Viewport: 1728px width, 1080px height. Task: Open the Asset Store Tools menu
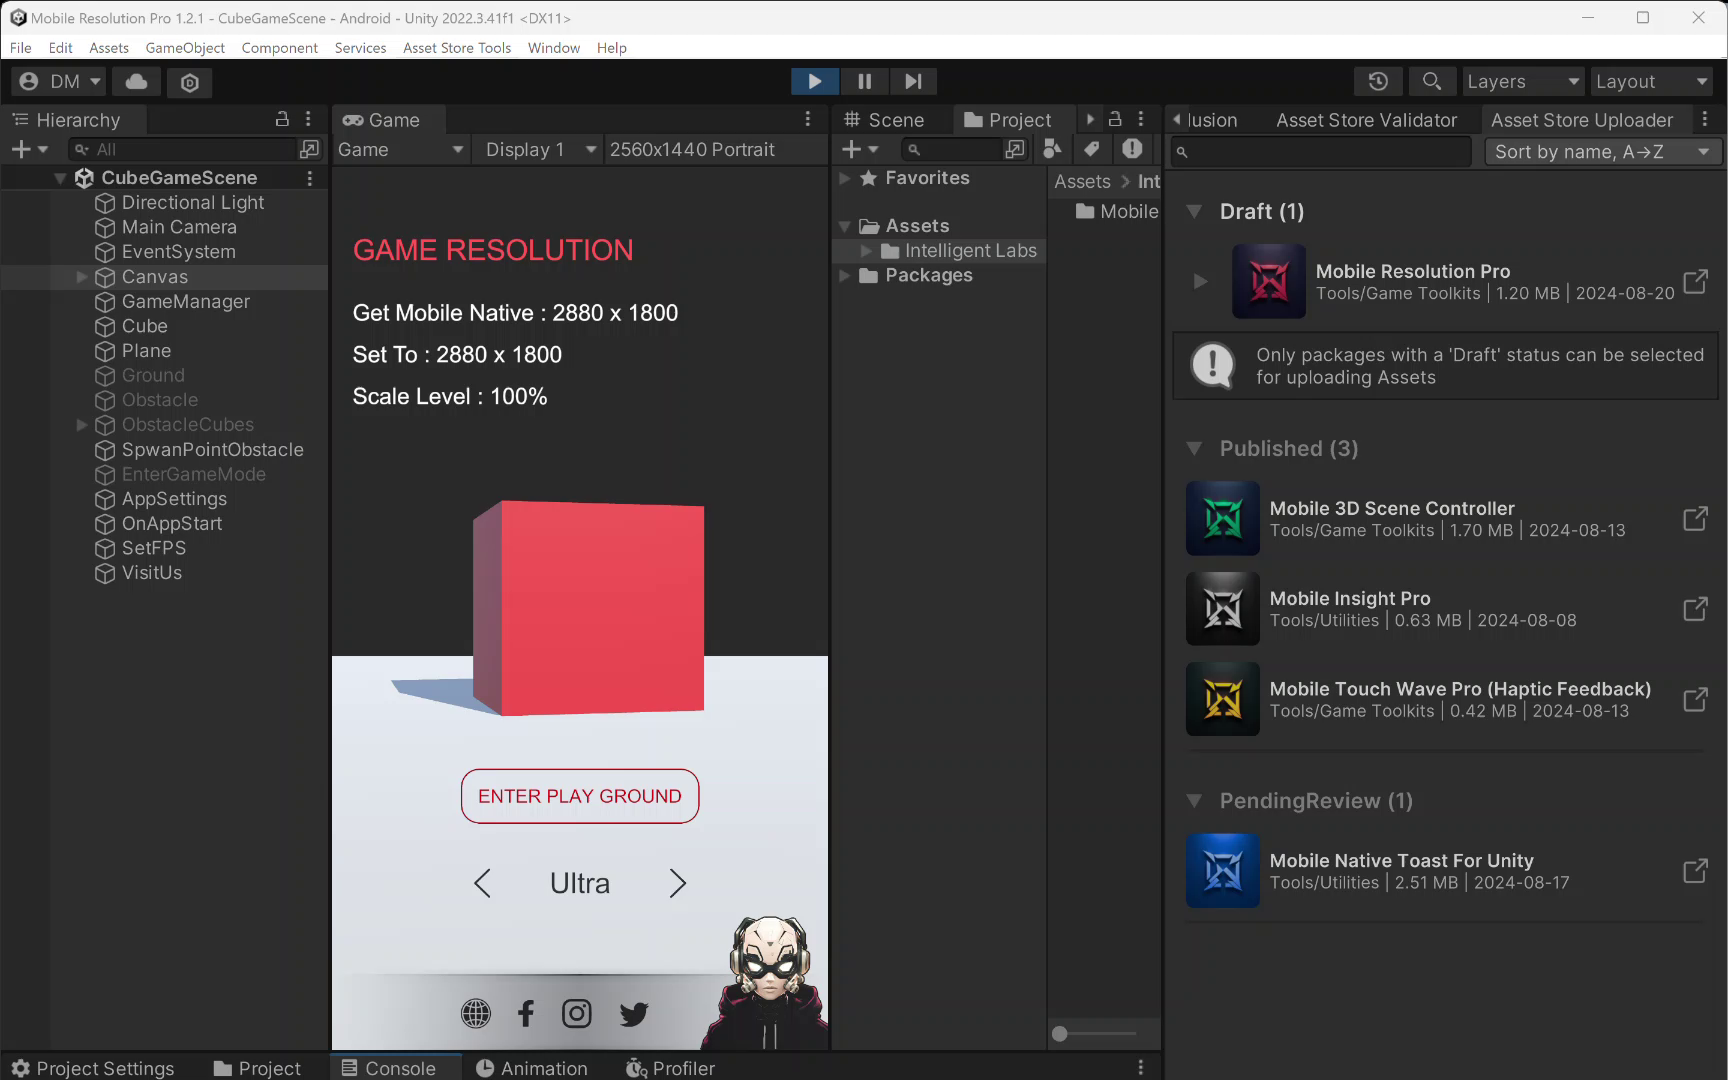click(457, 48)
